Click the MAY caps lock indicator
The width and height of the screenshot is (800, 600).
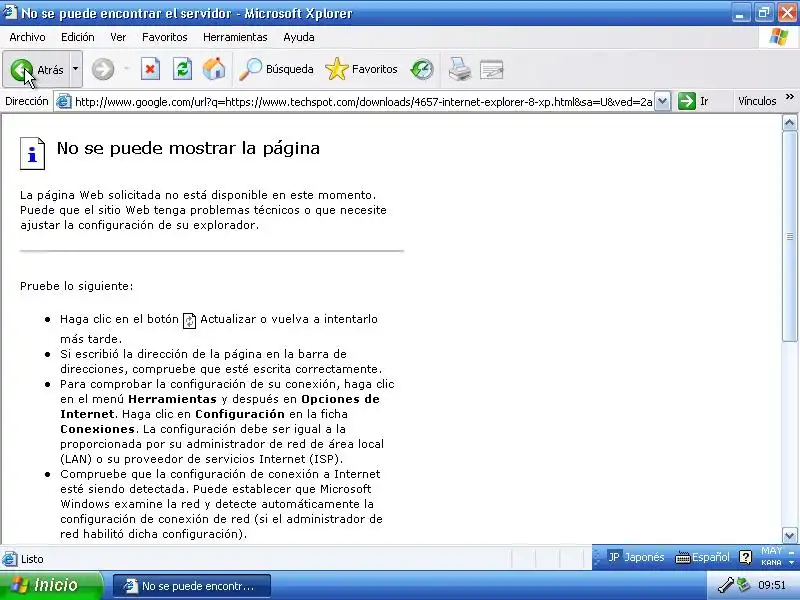click(771, 551)
